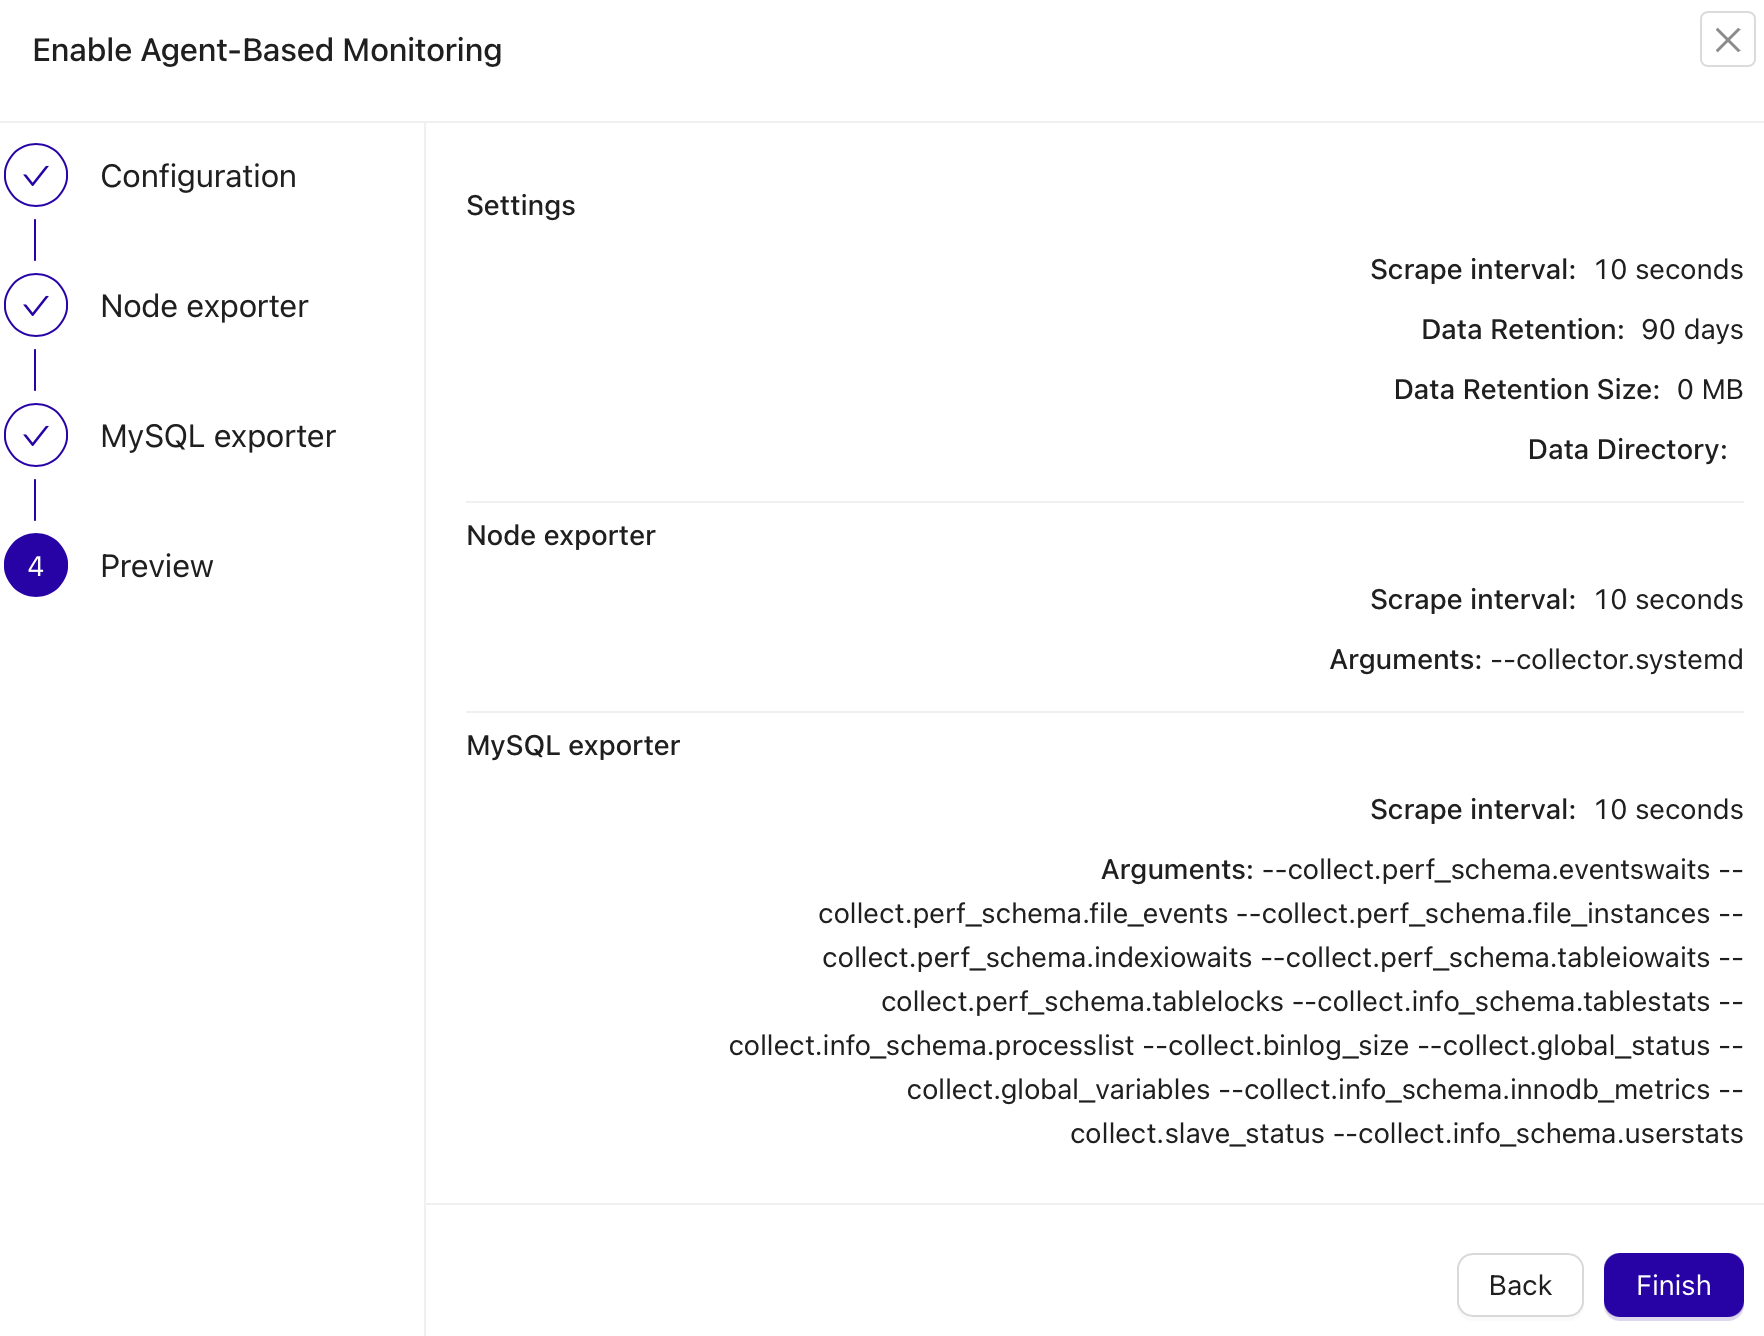Click the Node exporter section heading in preview

click(x=561, y=536)
